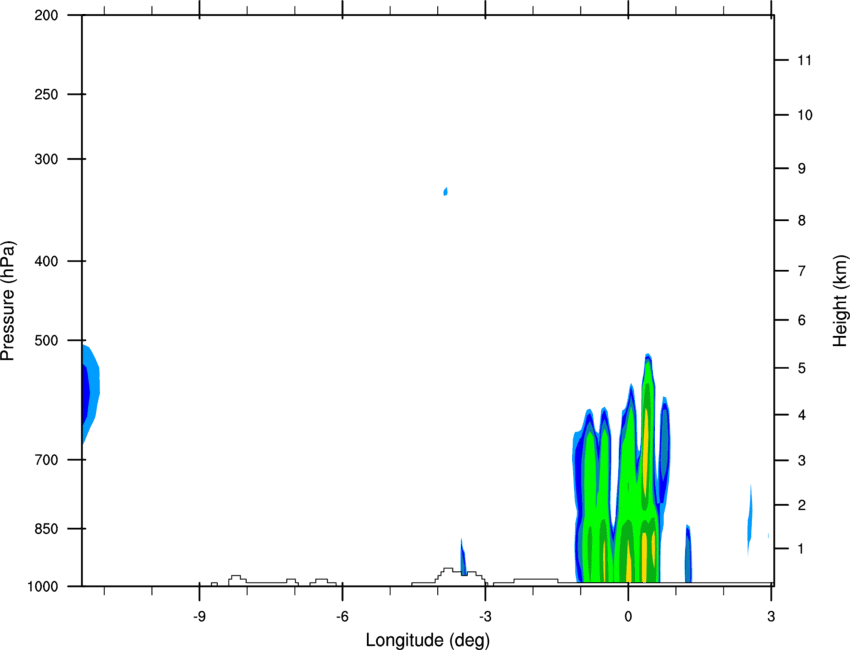Screen dimensions: 850x650
Task: Click the -6 longitude tick label
Action: (342, 617)
